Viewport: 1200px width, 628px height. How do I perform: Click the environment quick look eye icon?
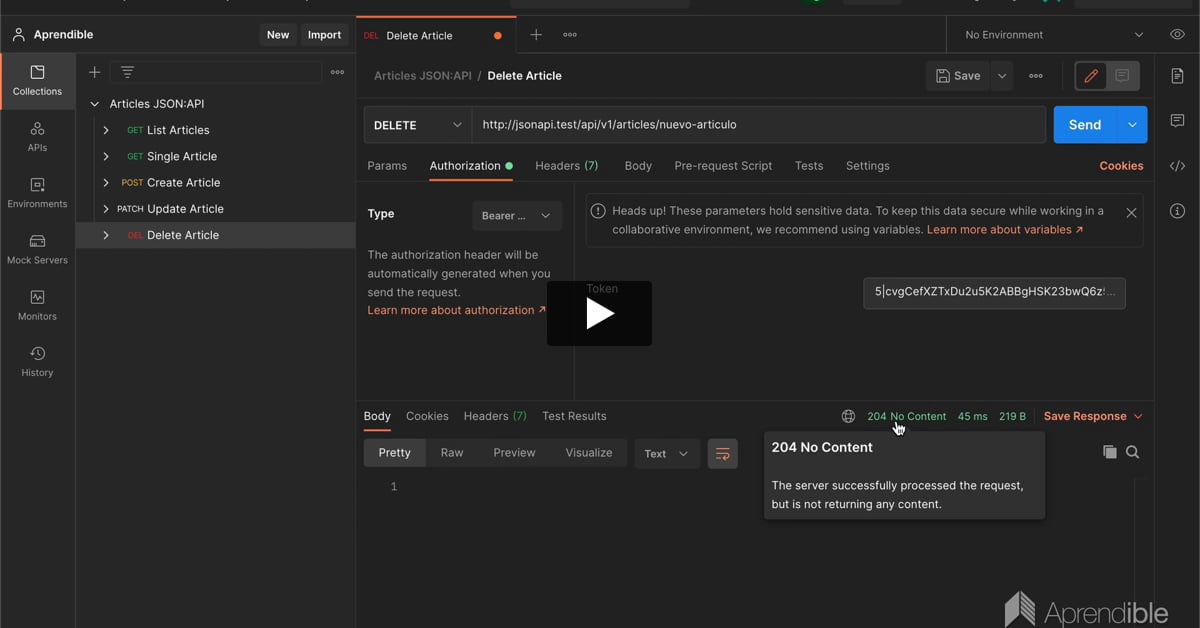[1177, 35]
